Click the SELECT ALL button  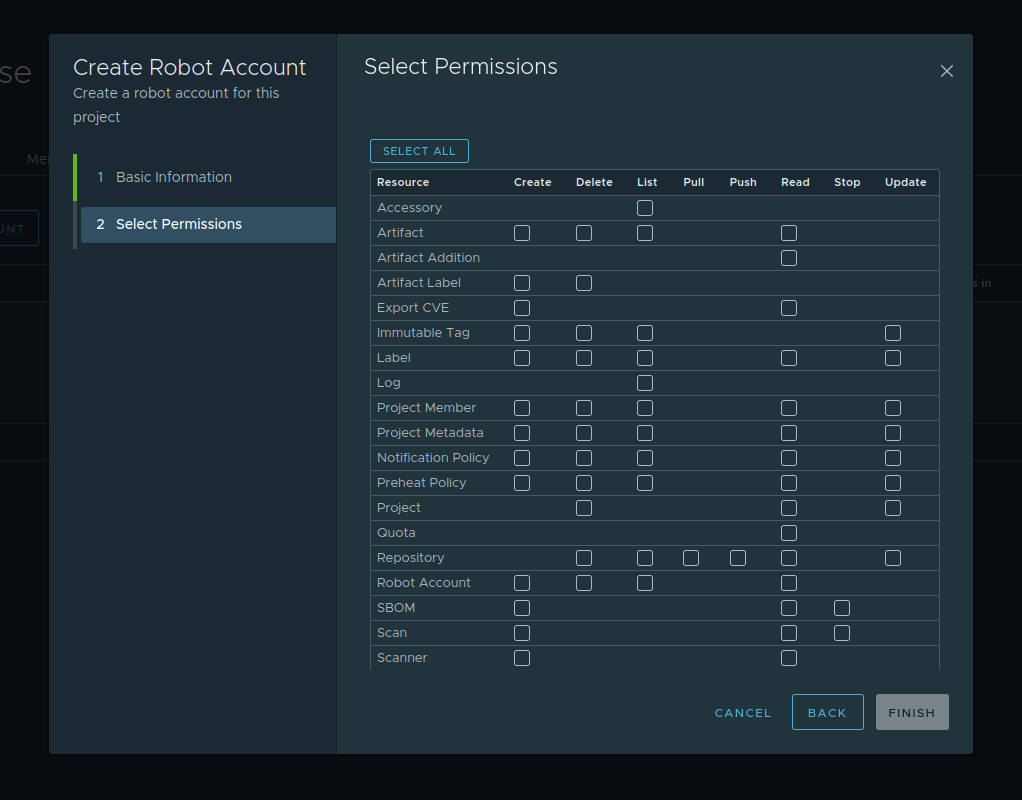click(419, 151)
